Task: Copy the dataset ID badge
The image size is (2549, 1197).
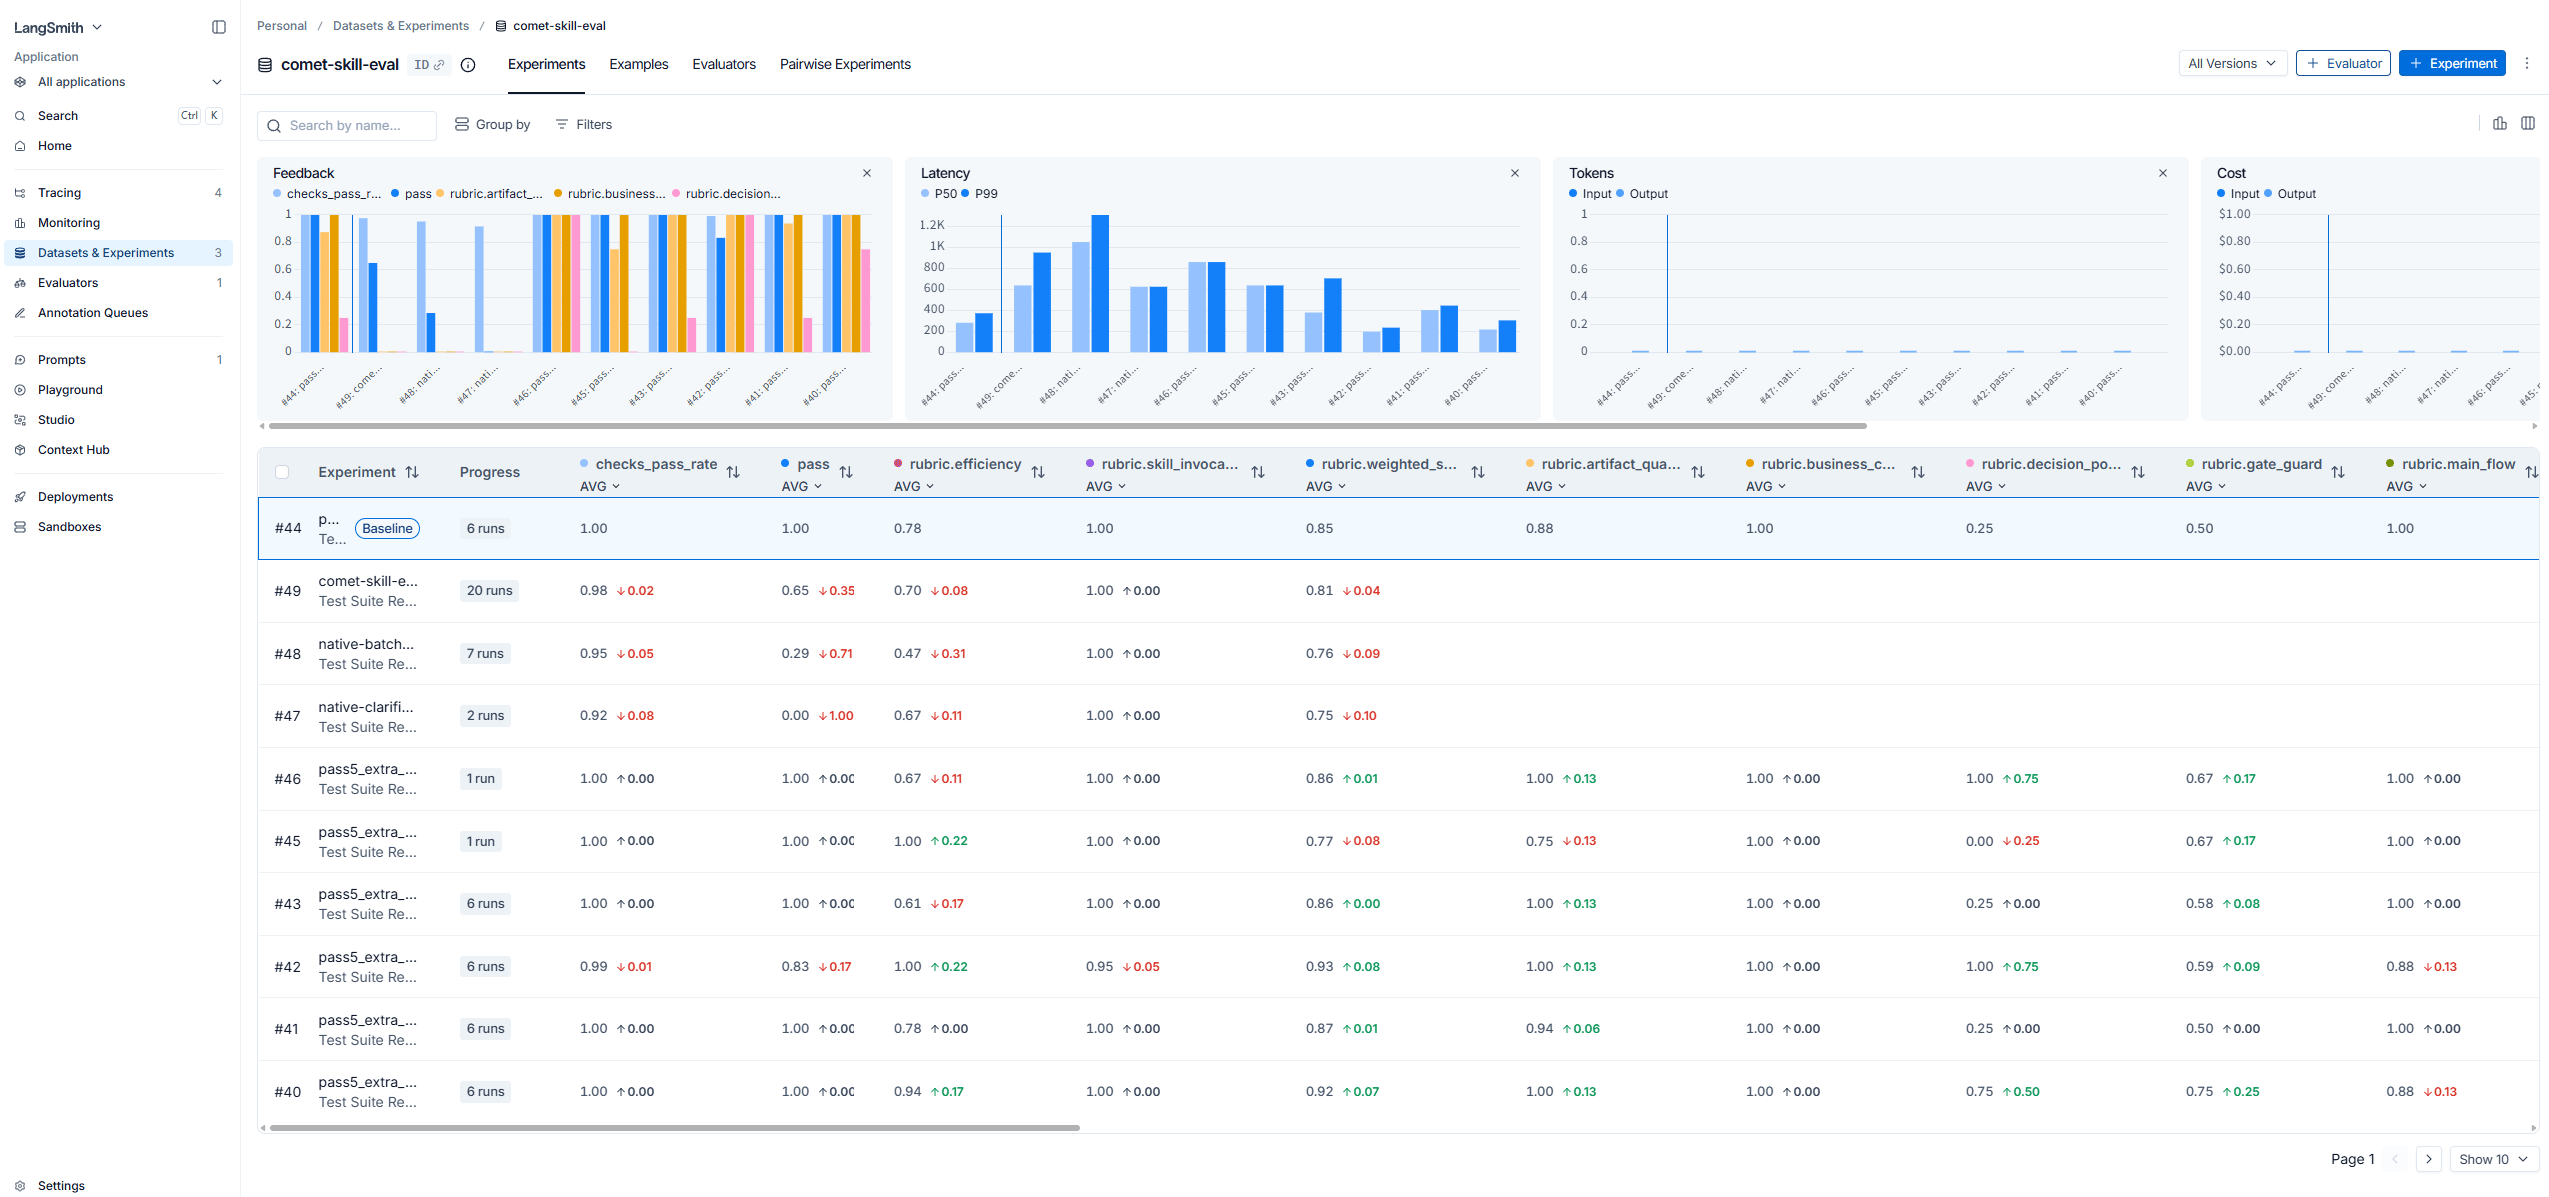Action: [x=429, y=65]
